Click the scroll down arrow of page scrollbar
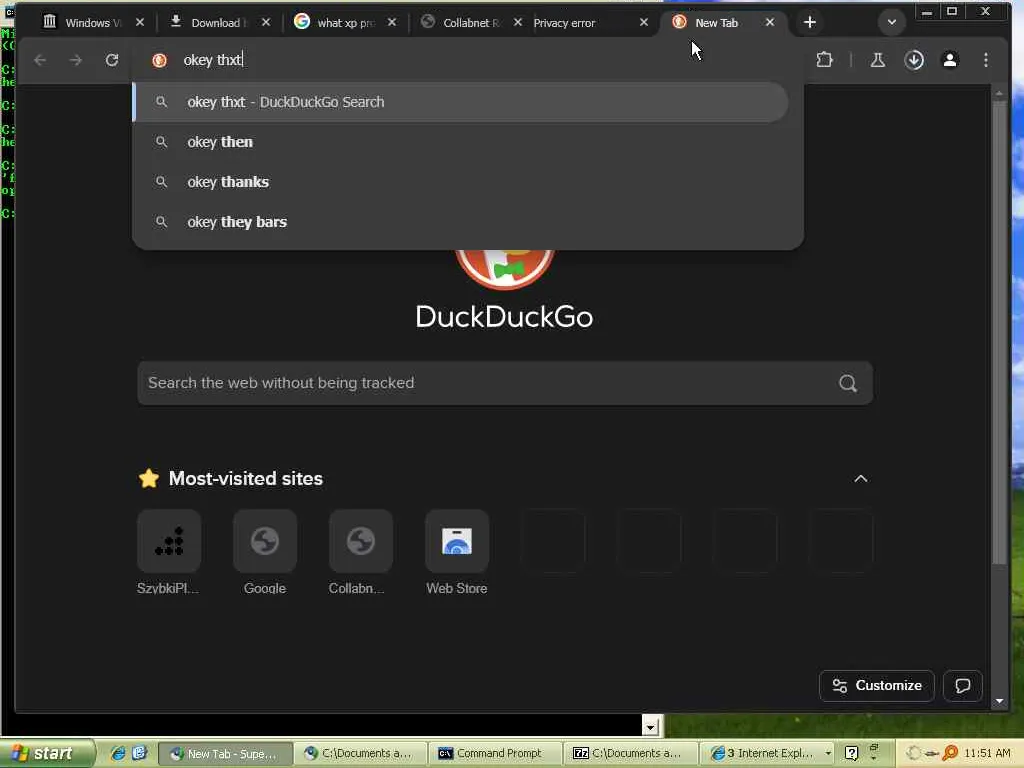The image size is (1024, 768). click(999, 701)
